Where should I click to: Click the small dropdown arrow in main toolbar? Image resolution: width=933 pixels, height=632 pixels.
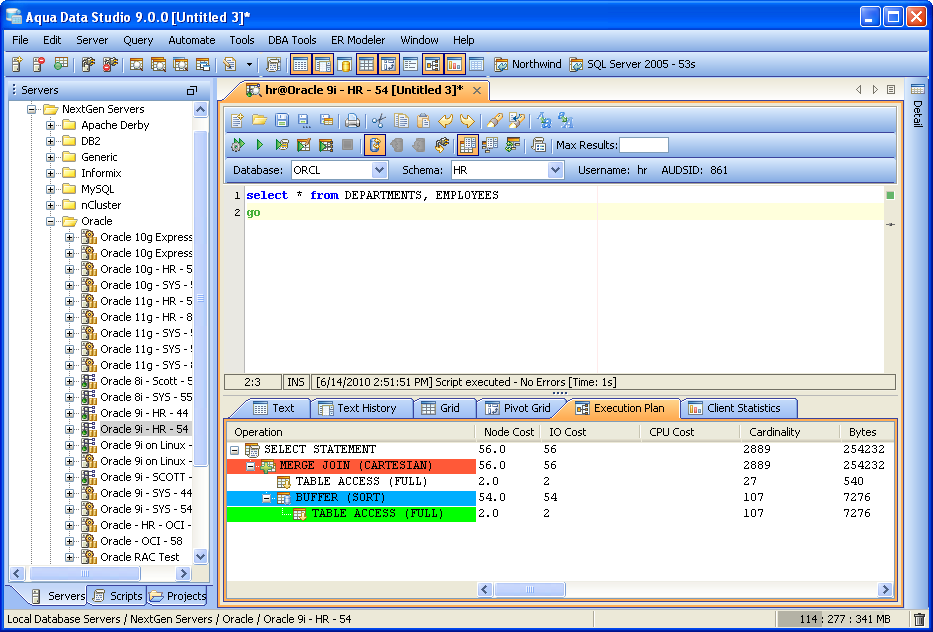point(249,64)
